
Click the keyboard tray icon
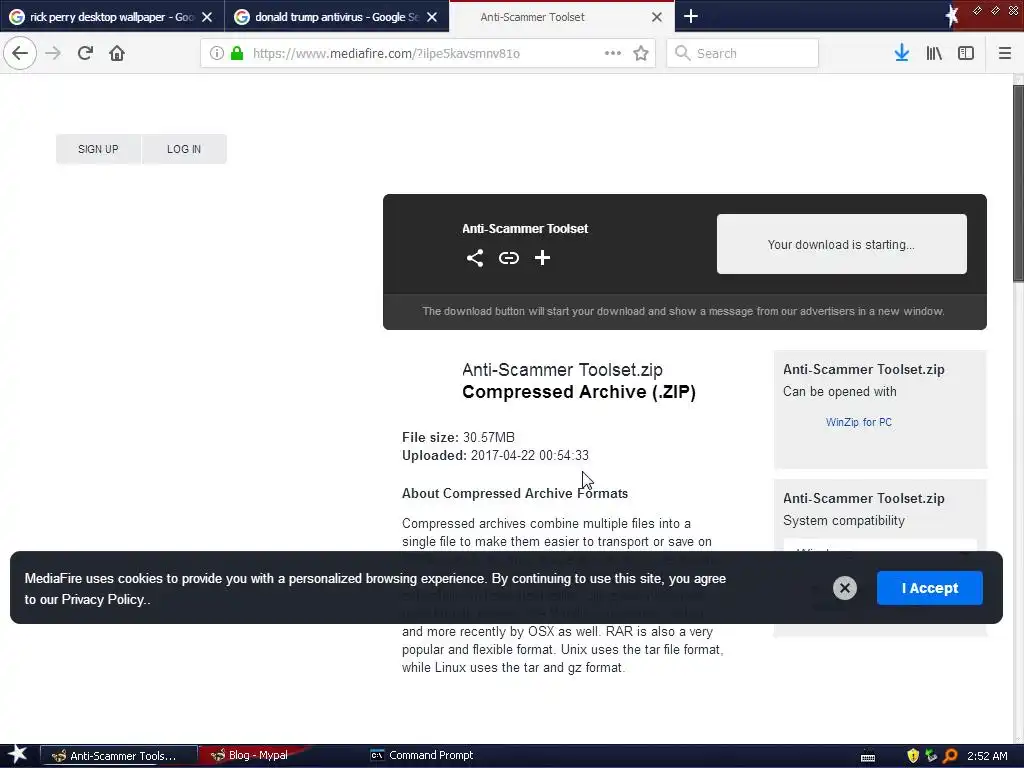[868, 757]
